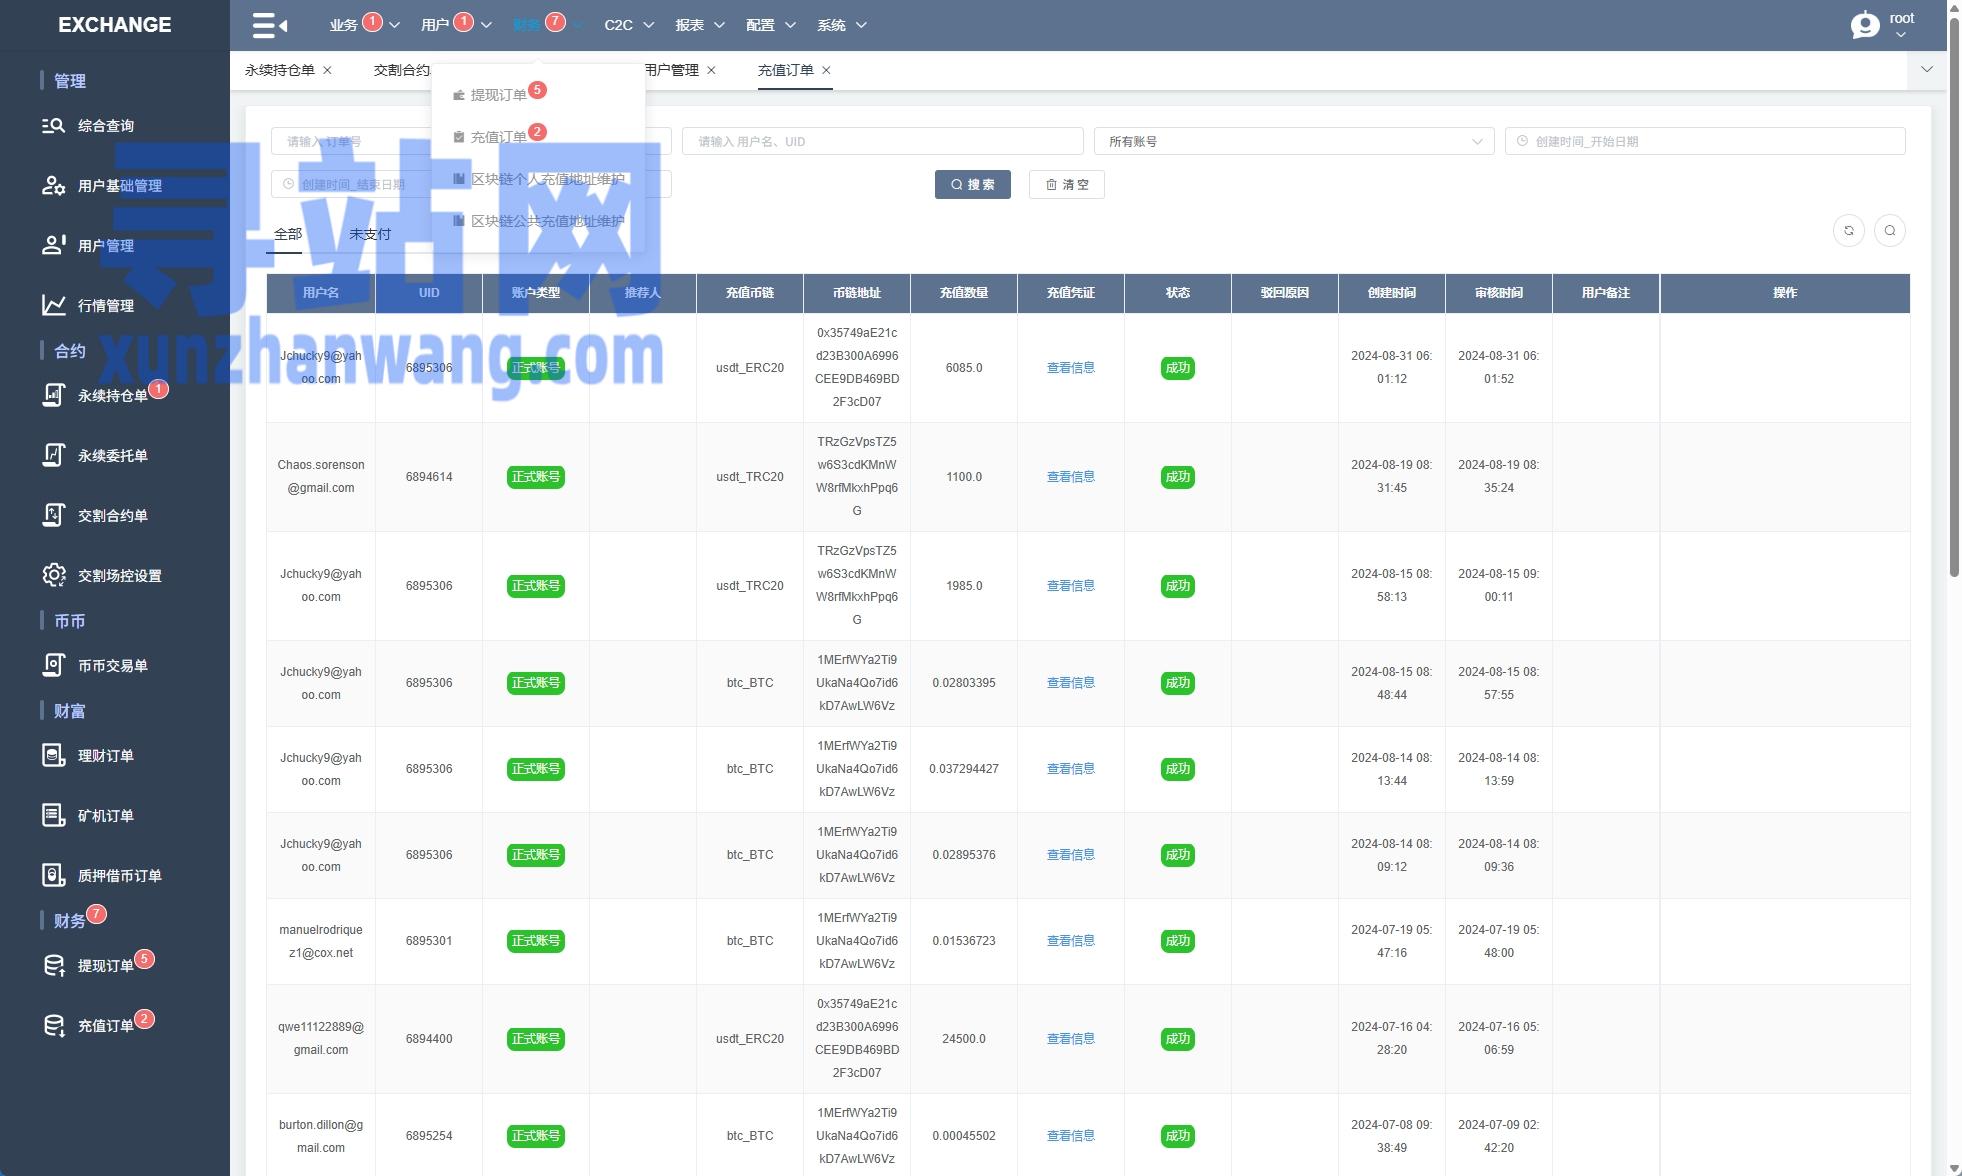Viewport: 1962px width, 1176px height.
Task: View 查看信息 for the 0.01536723 deposit
Action: coord(1071,941)
